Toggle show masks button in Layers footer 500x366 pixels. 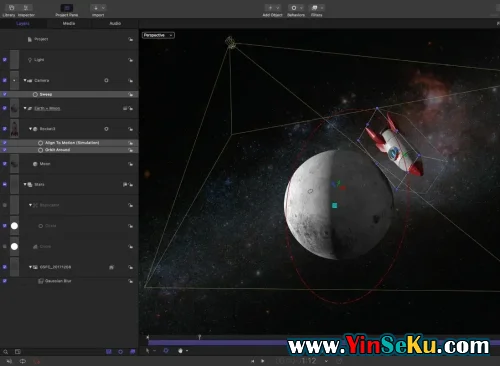coord(109,352)
